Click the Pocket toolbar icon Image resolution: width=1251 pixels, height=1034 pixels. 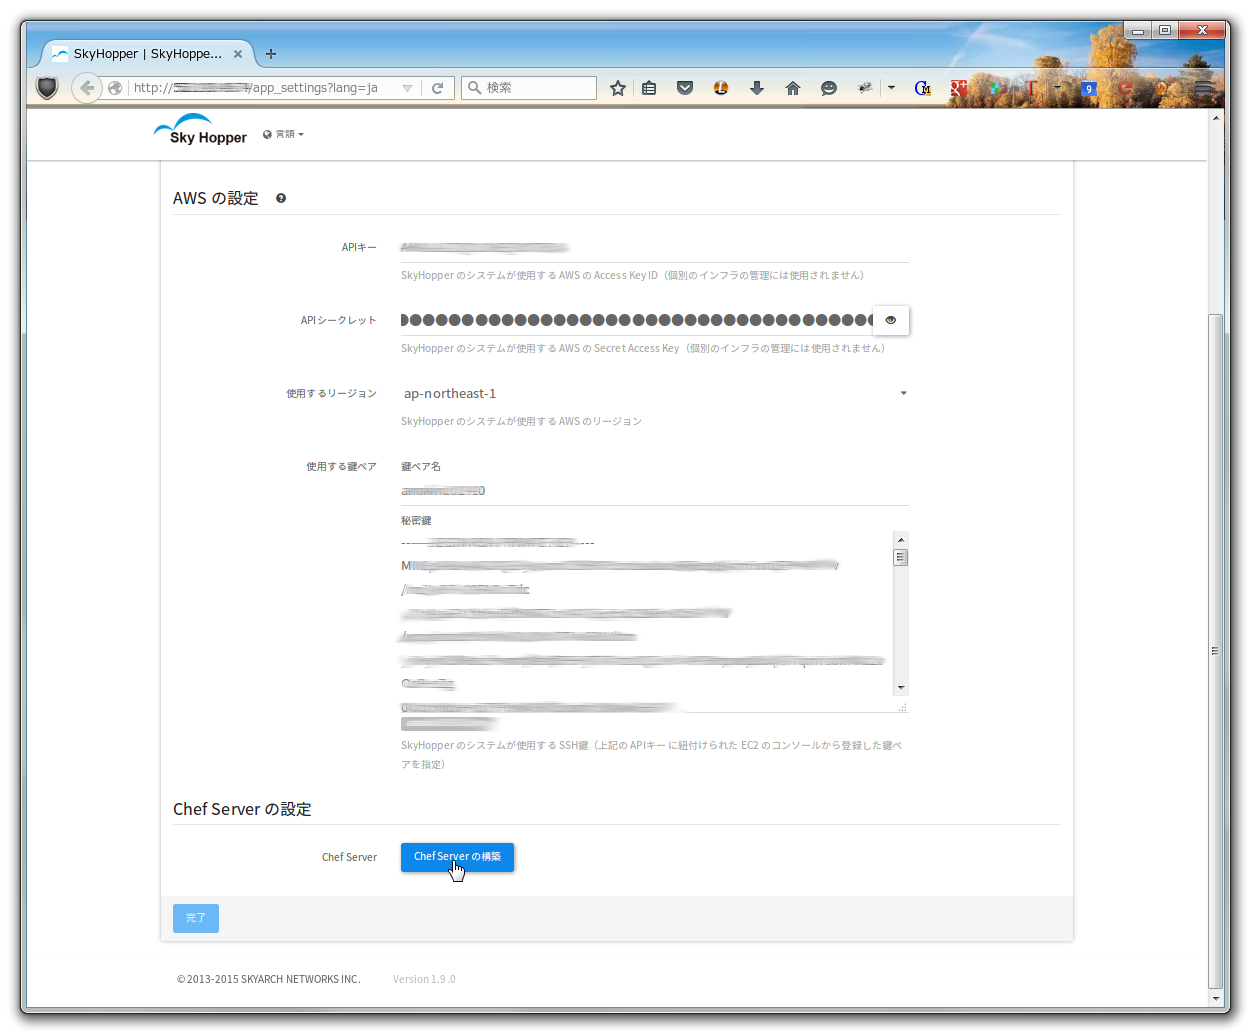point(685,88)
